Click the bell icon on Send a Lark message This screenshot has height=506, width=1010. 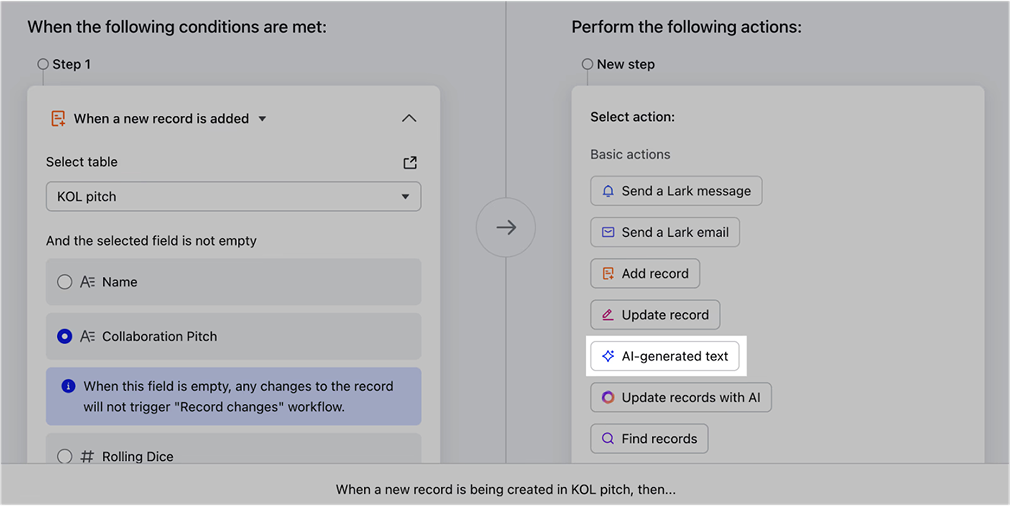608,191
